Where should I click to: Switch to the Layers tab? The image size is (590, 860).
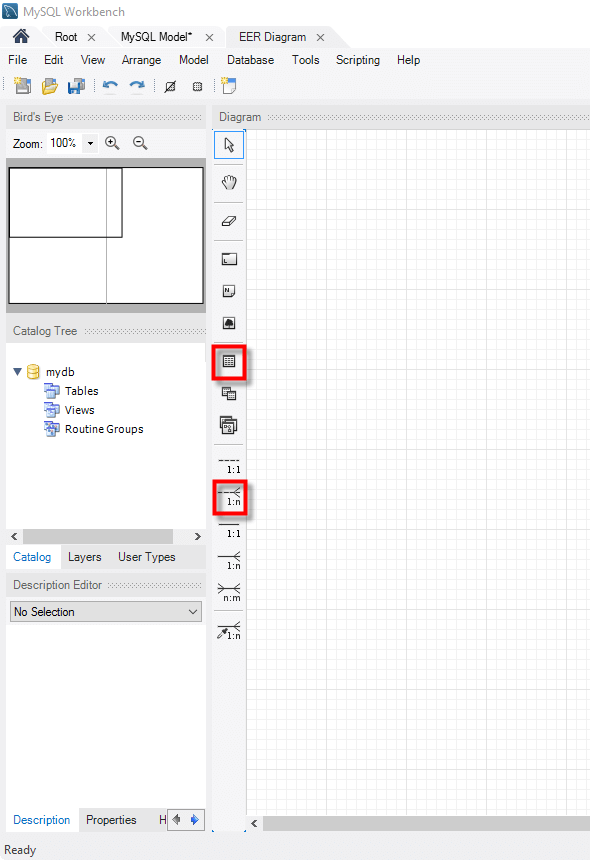pos(84,557)
